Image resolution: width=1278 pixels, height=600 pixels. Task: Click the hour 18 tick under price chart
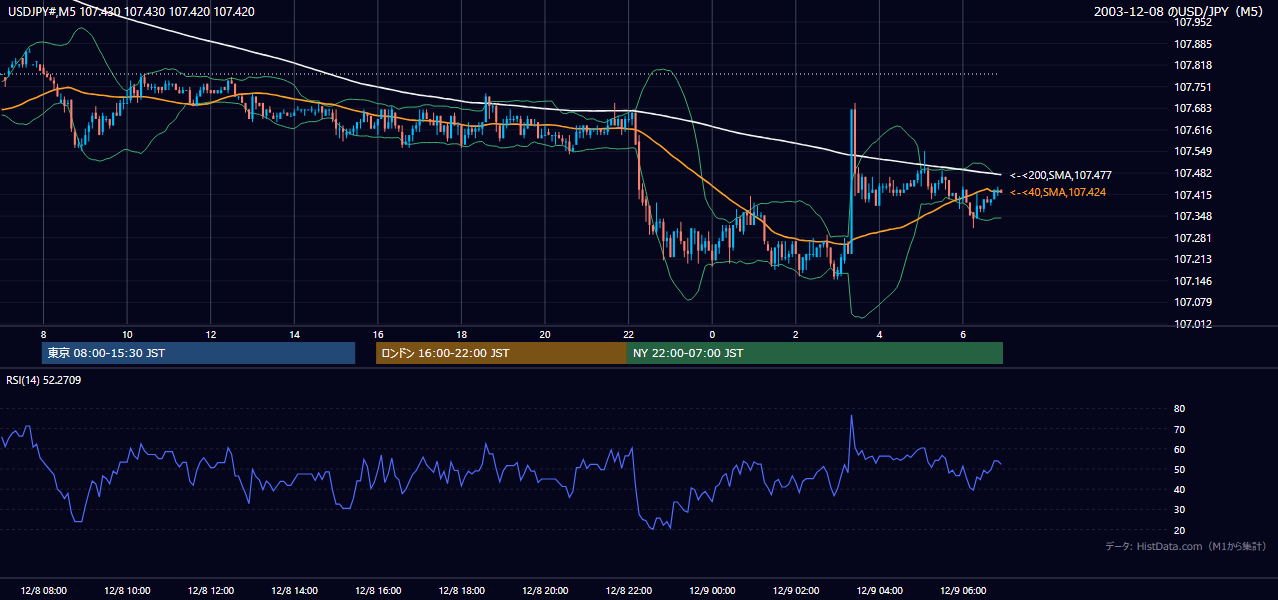(x=461, y=334)
